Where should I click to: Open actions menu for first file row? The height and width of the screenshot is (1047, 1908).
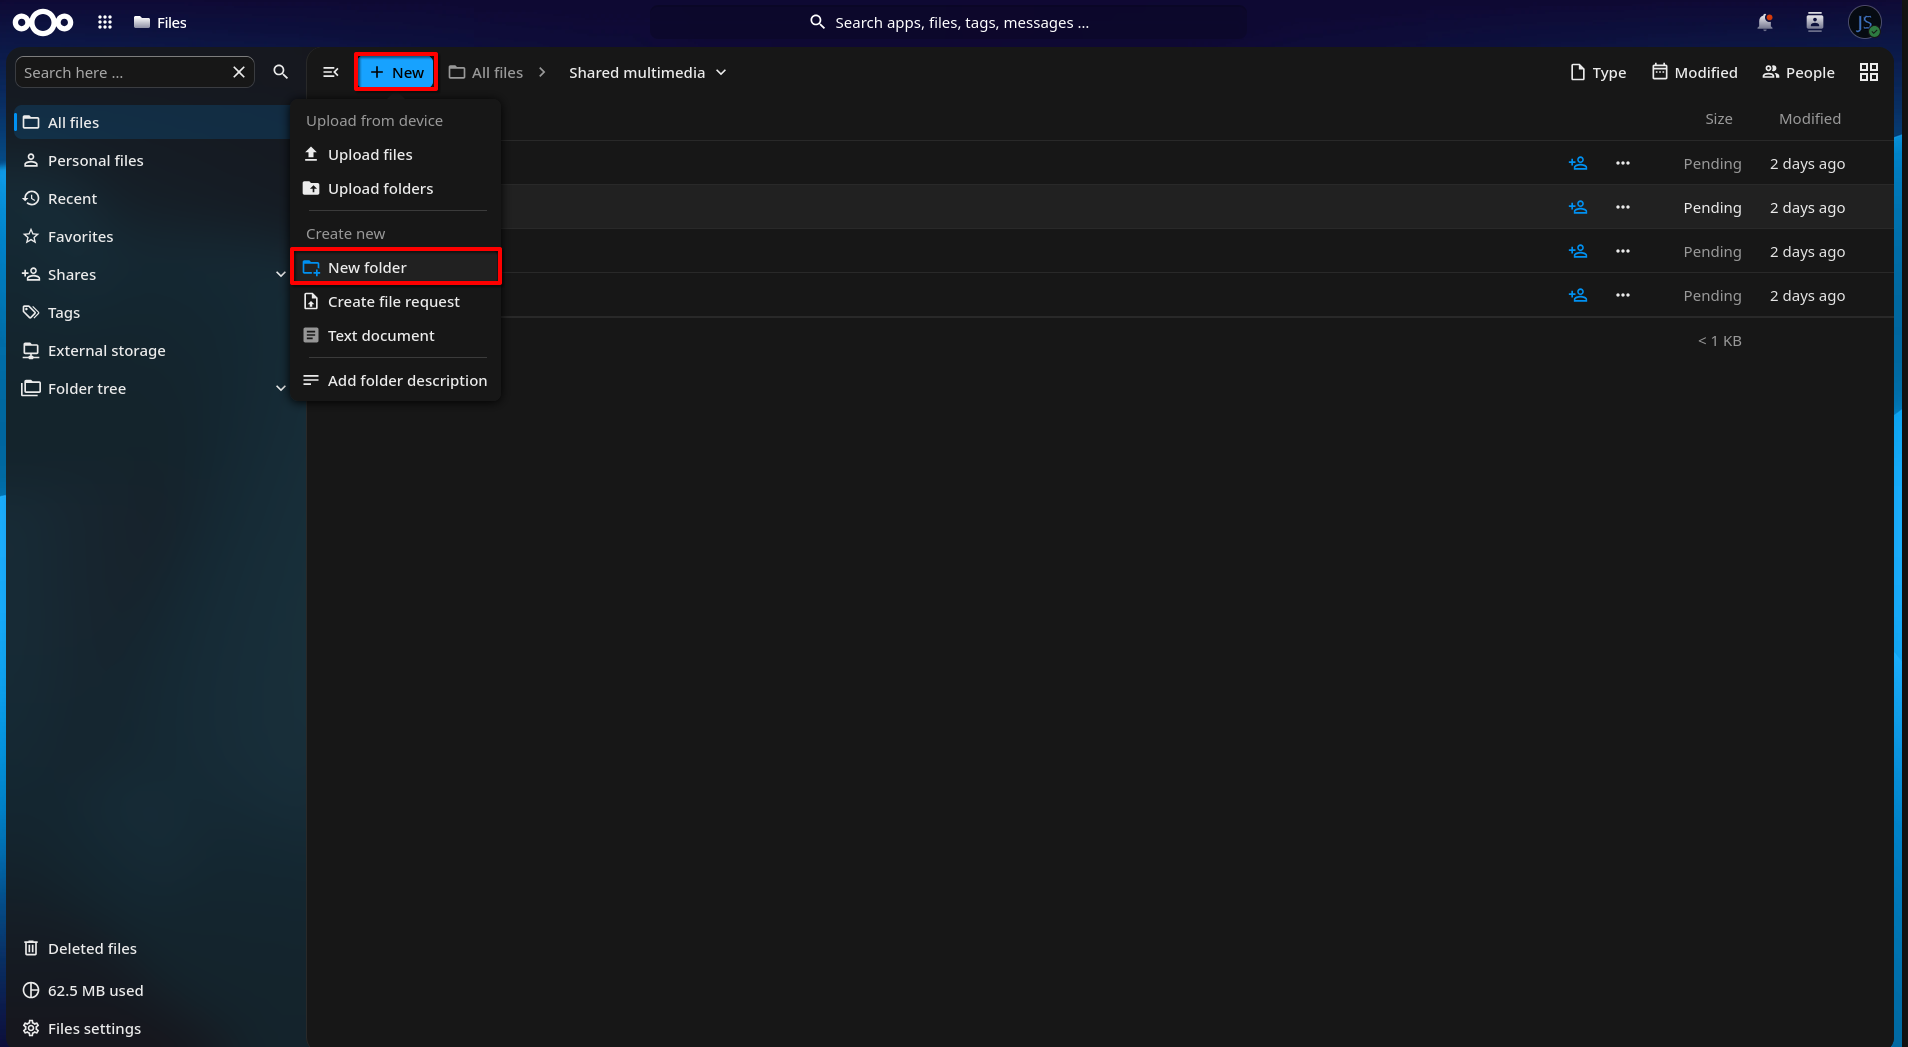click(1623, 163)
